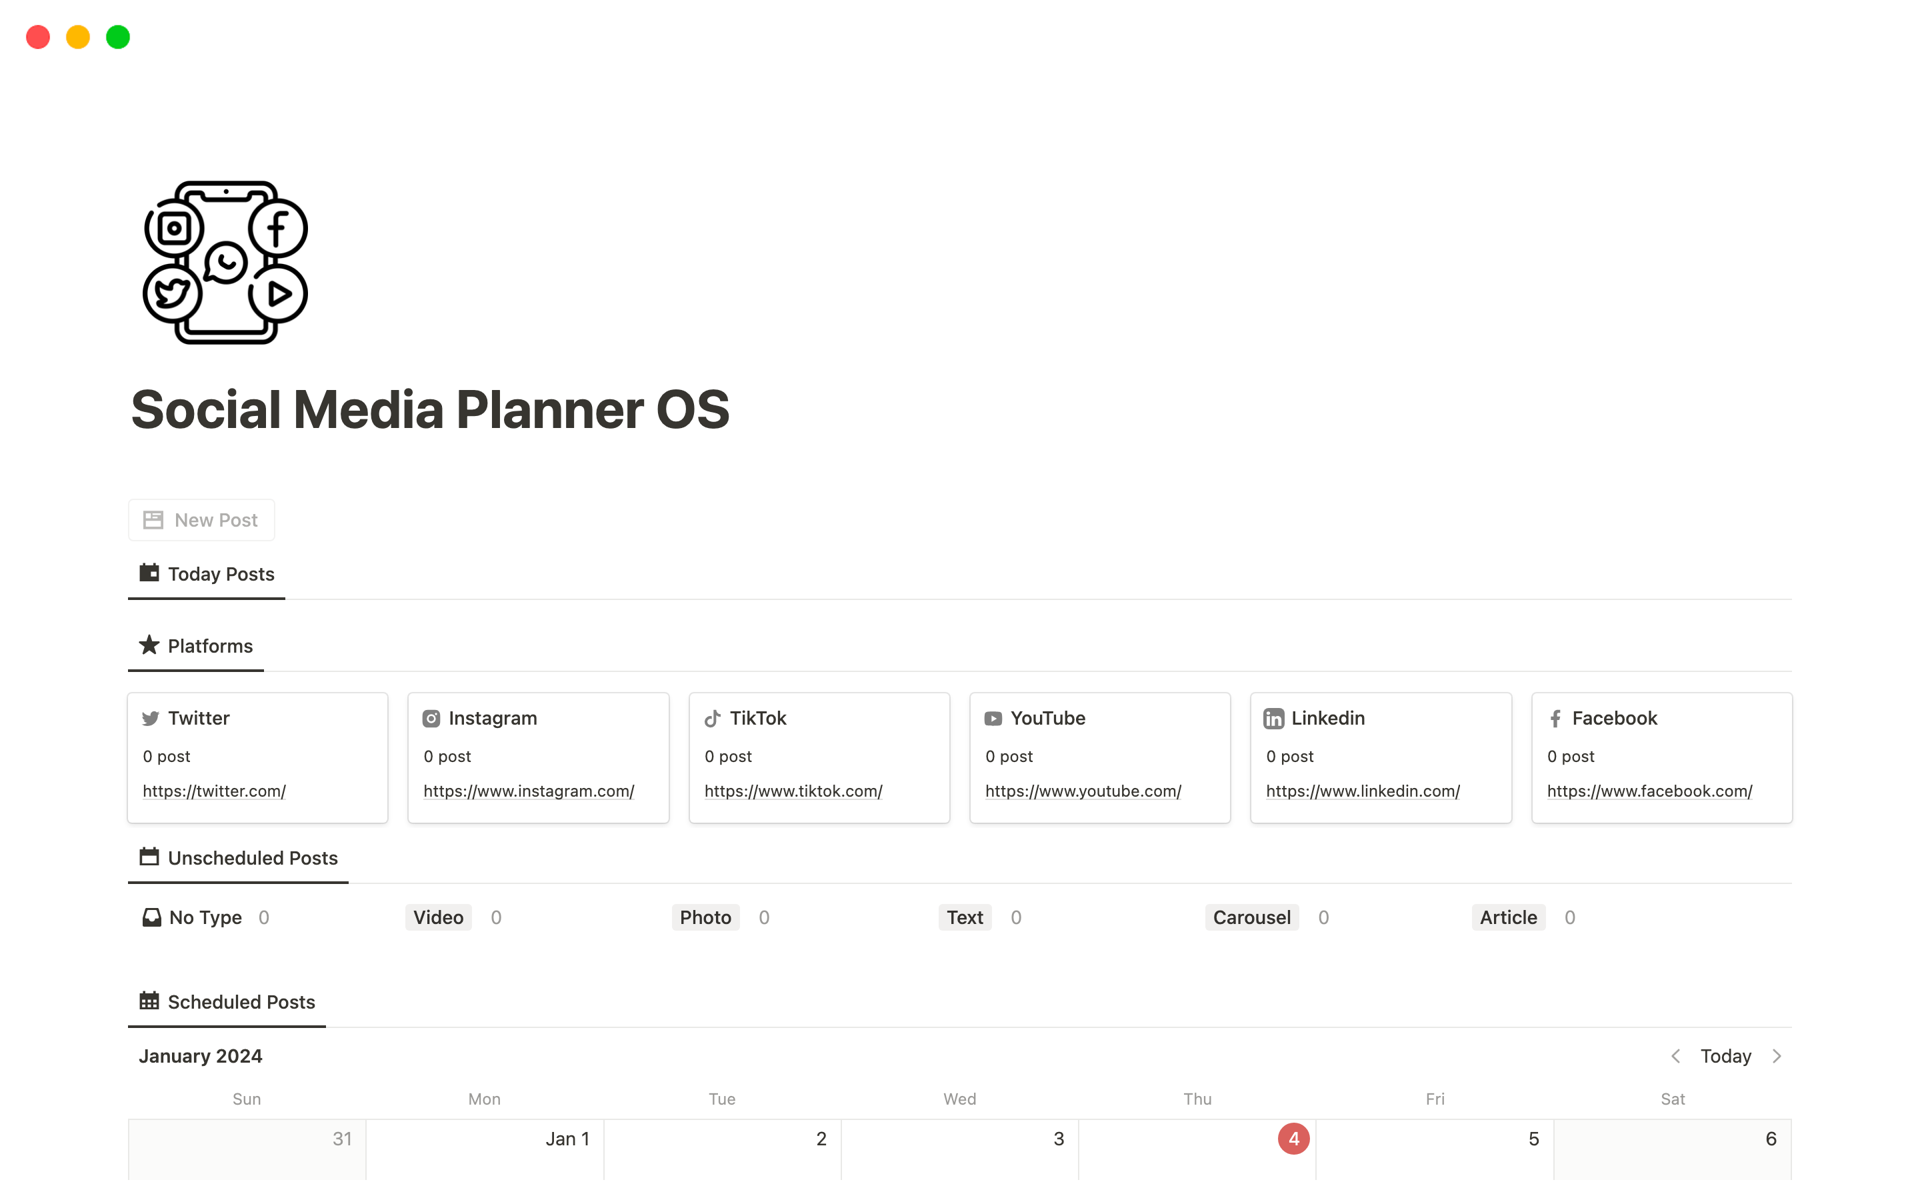Select the Linkedin icon on its platform card
The height and width of the screenshot is (1200, 1920).
tap(1274, 718)
